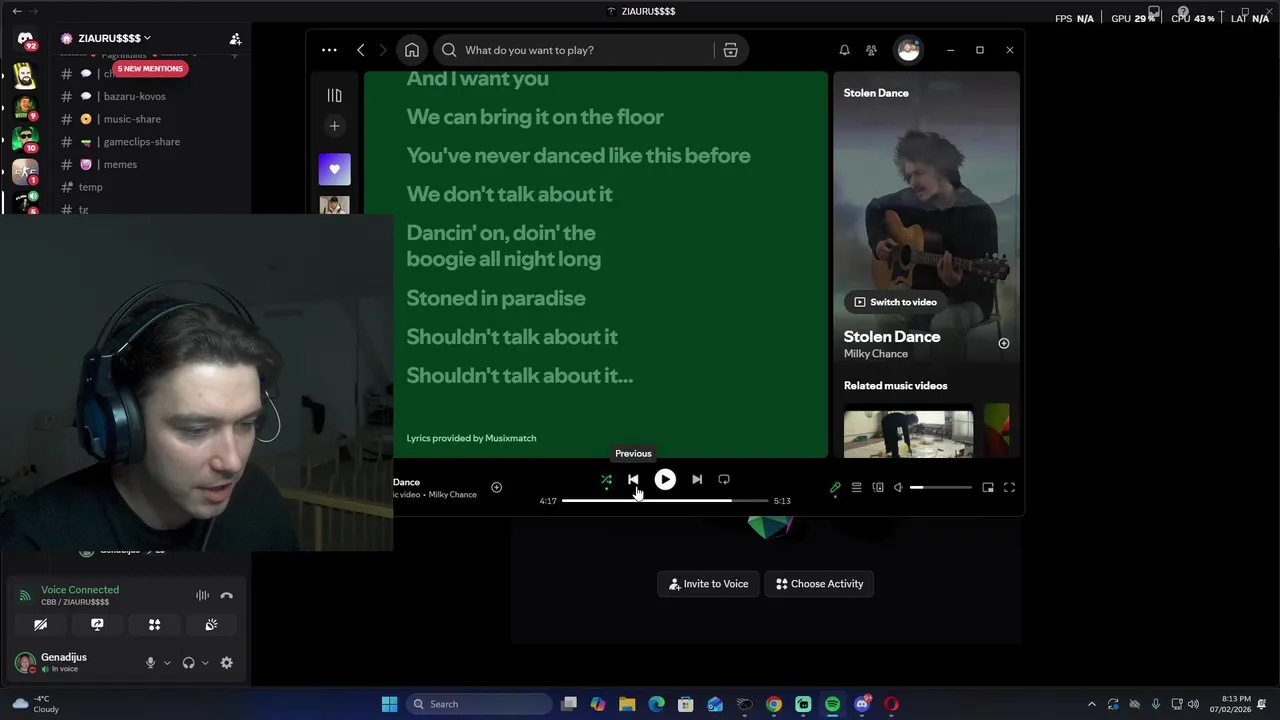The image size is (1280, 720).
Task: Open Discord invite people icon
Action: point(235,39)
